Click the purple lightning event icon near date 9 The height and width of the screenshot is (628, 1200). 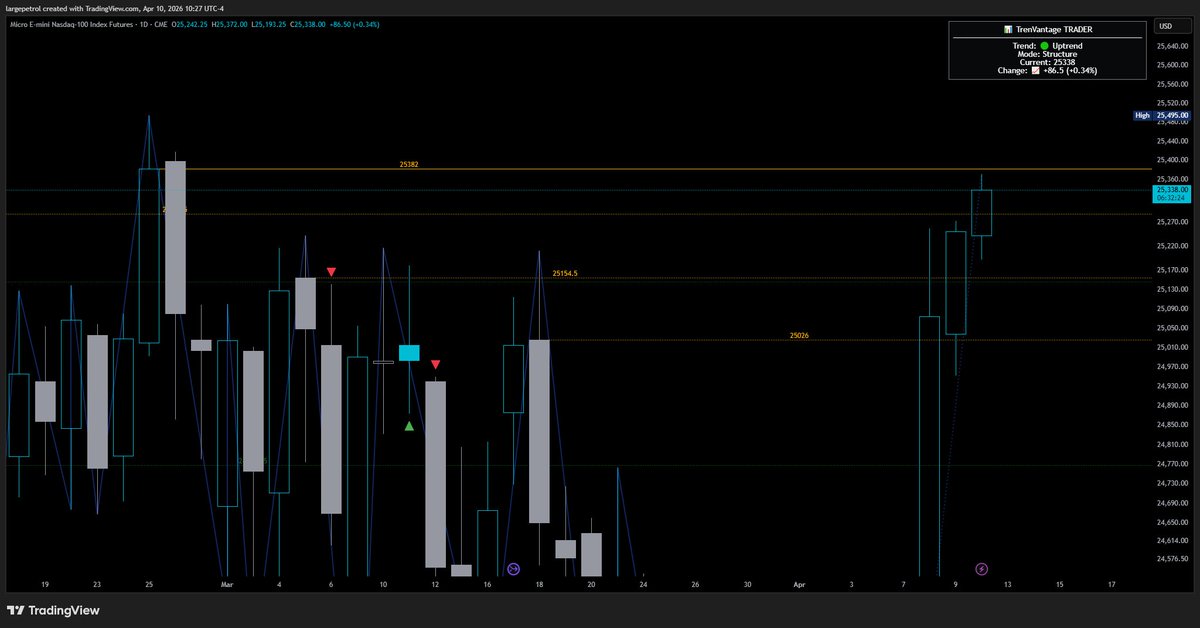click(981, 569)
